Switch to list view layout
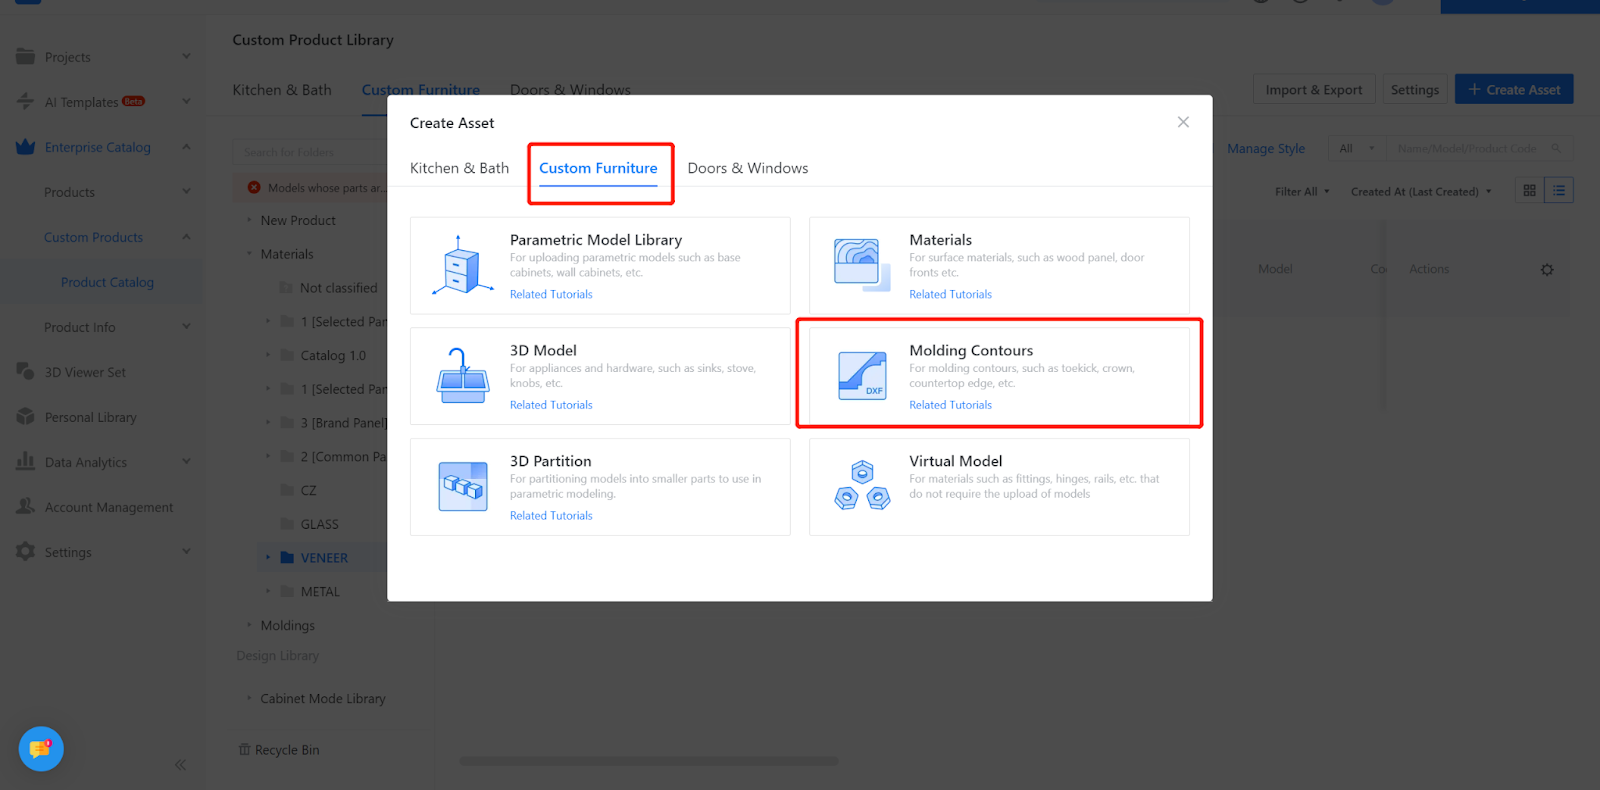Image resolution: width=1600 pixels, height=790 pixels. pyautogui.click(x=1559, y=191)
